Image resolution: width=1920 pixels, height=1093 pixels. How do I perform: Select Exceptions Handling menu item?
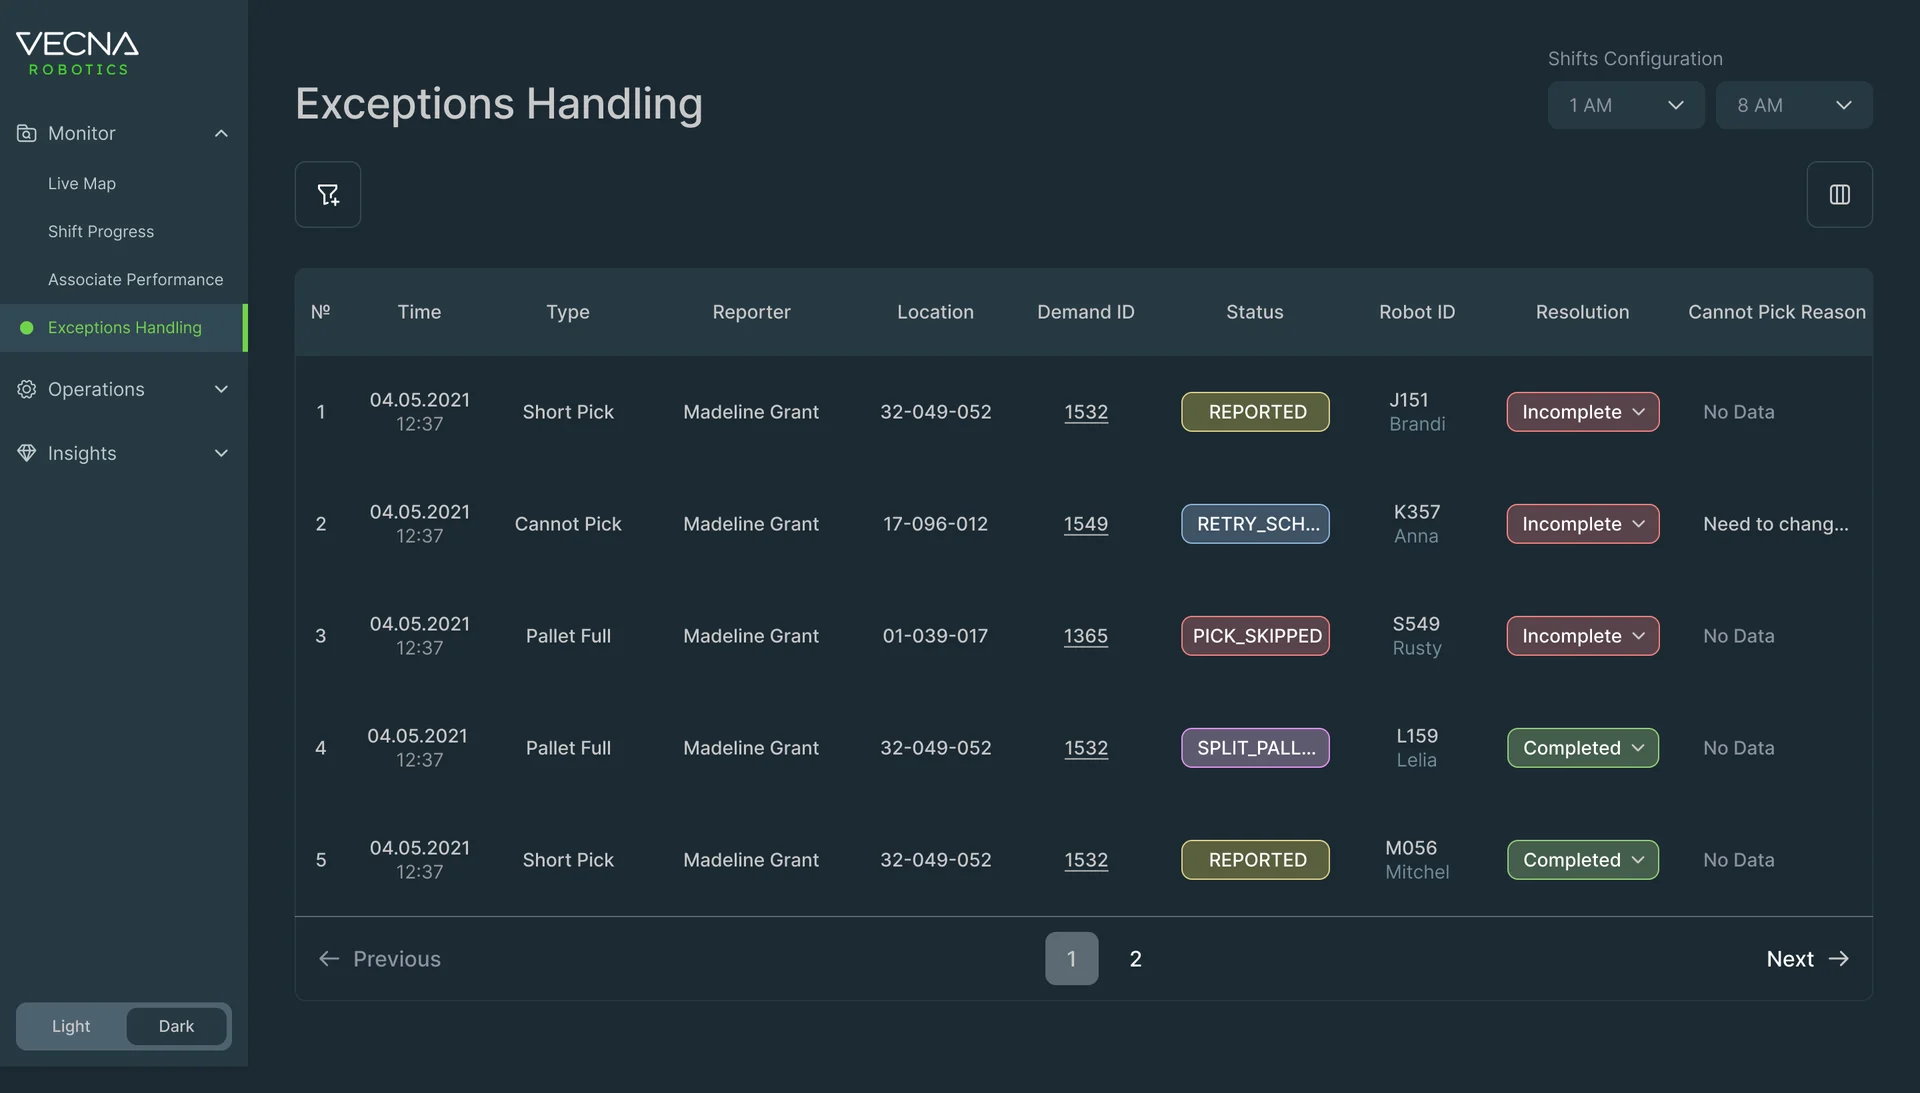coord(124,328)
